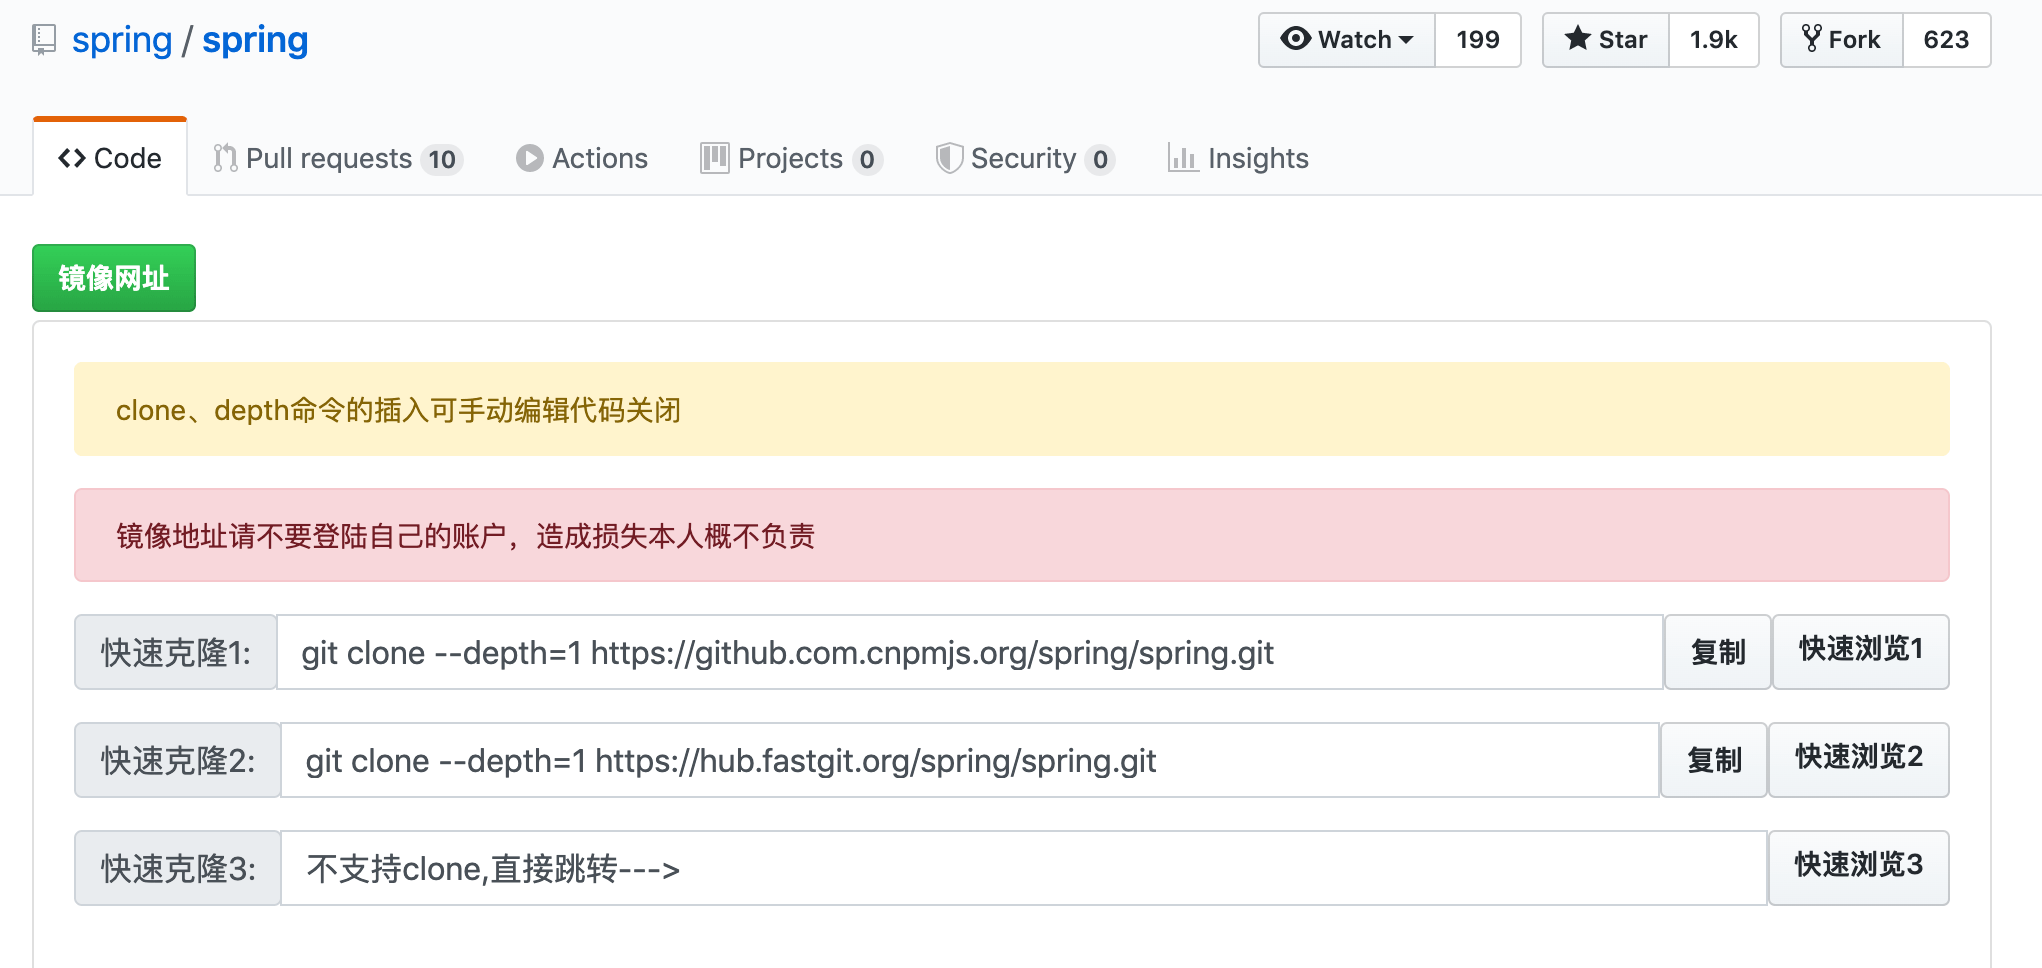Viewport: 2042px width, 968px height.
Task: Click the yellow clone、depth notice text
Action: 398,410
